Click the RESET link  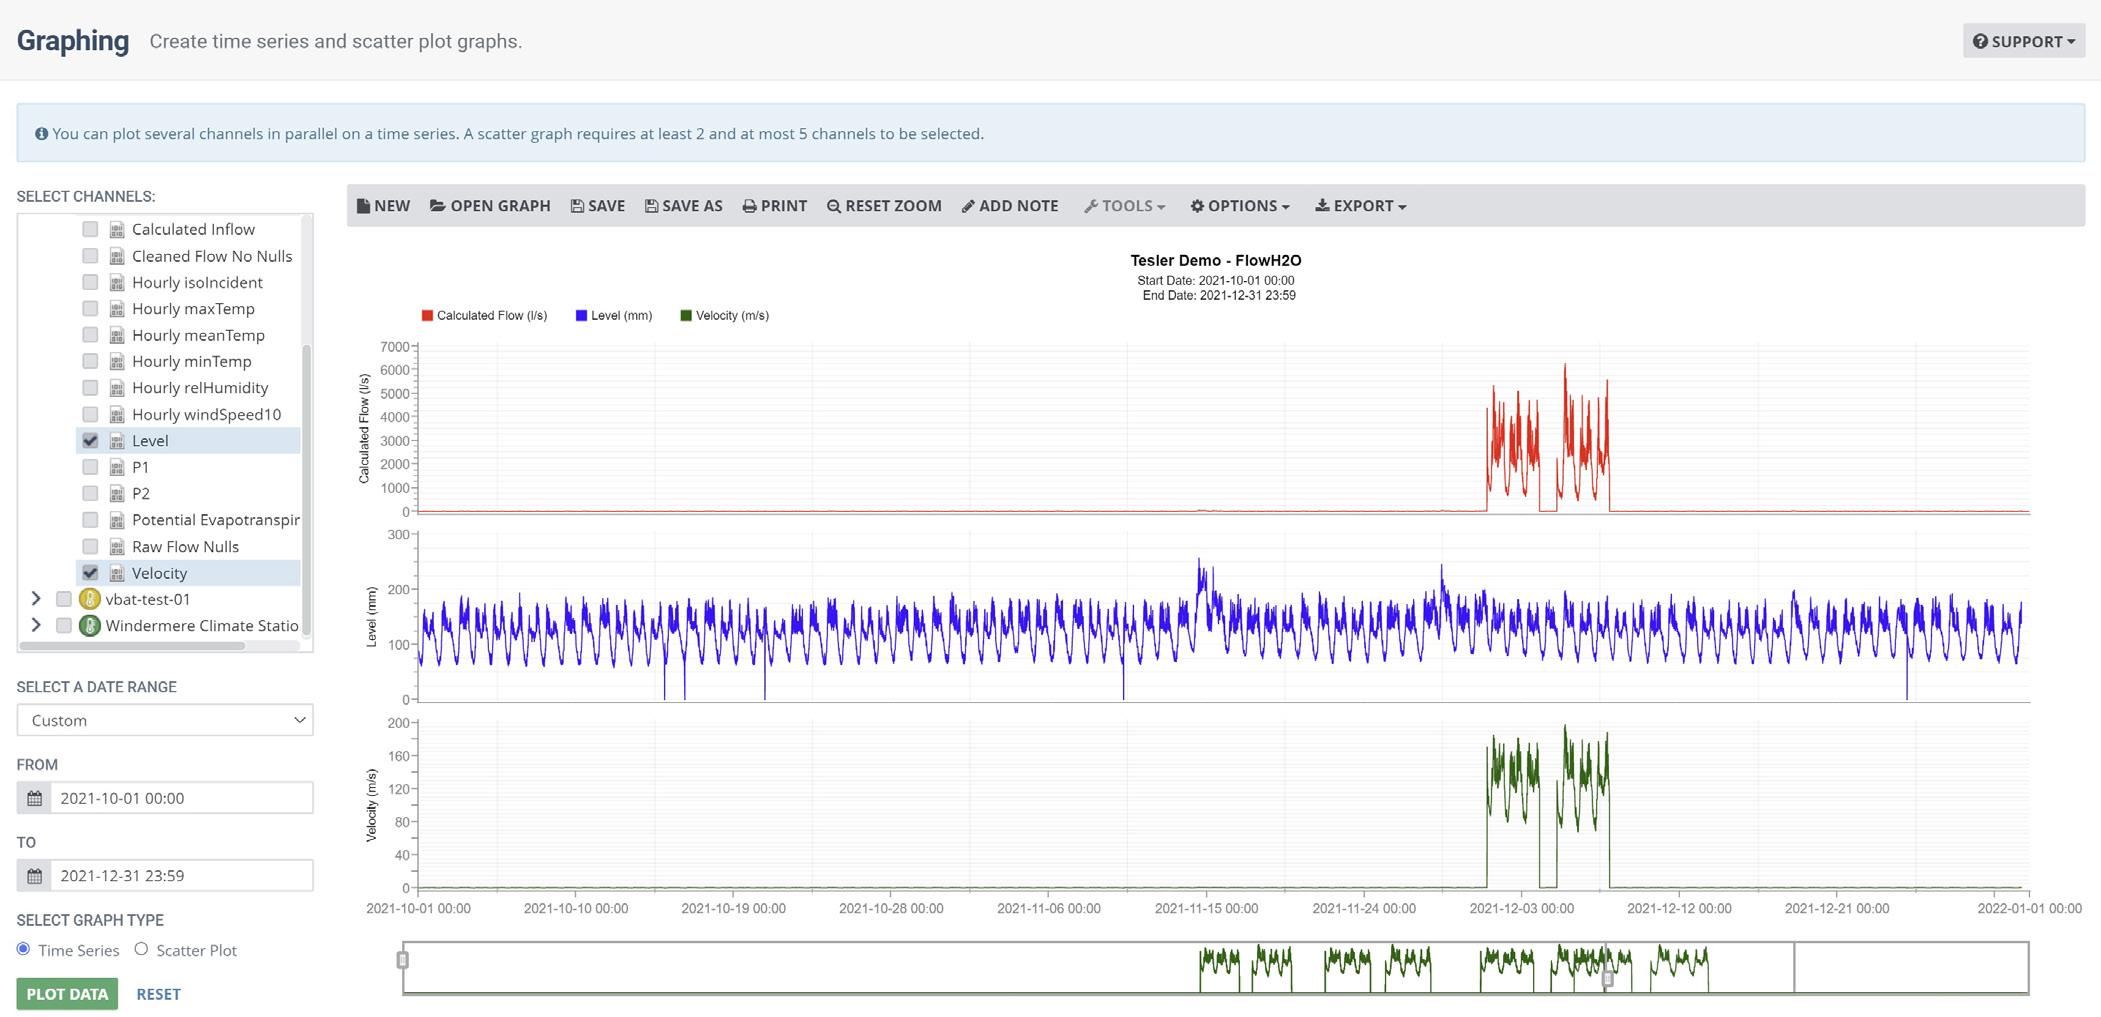(158, 994)
